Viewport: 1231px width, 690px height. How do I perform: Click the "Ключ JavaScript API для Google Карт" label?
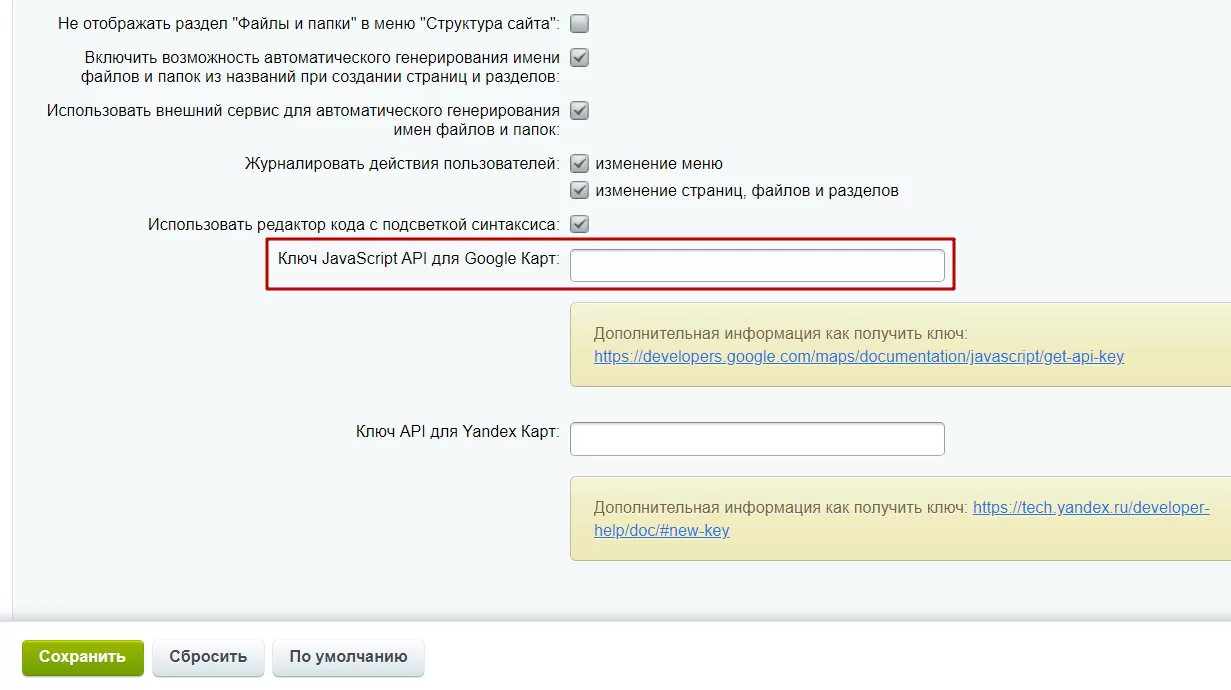[418, 257]
